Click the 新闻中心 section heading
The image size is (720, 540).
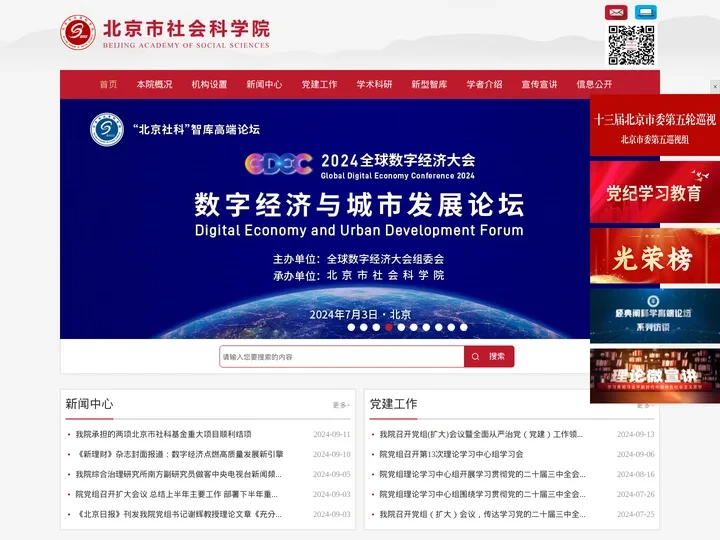[89, 404]
